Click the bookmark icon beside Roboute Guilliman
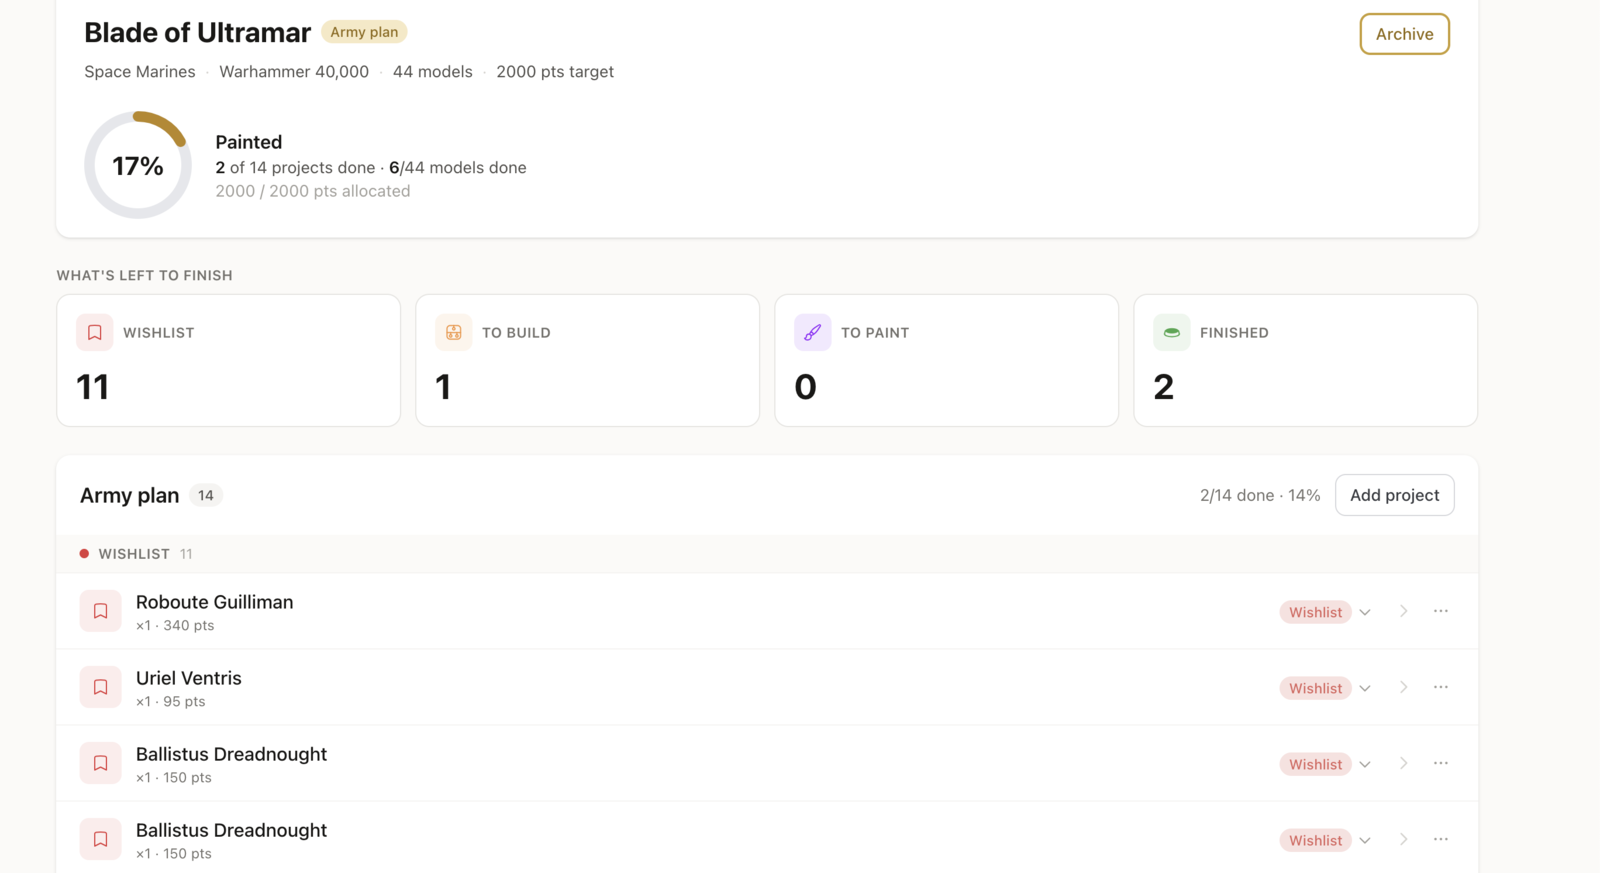 click(101, 611)
